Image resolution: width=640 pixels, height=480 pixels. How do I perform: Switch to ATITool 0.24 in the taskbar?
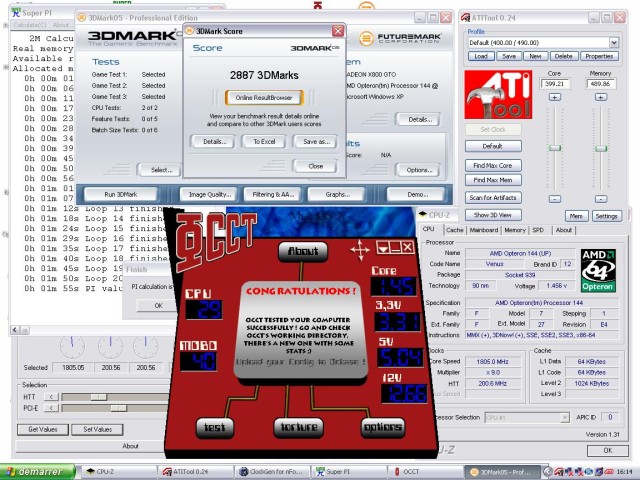197,472
